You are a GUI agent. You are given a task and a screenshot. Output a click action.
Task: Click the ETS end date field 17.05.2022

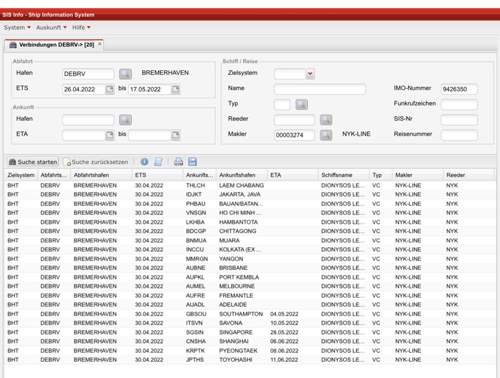(150, 89)
